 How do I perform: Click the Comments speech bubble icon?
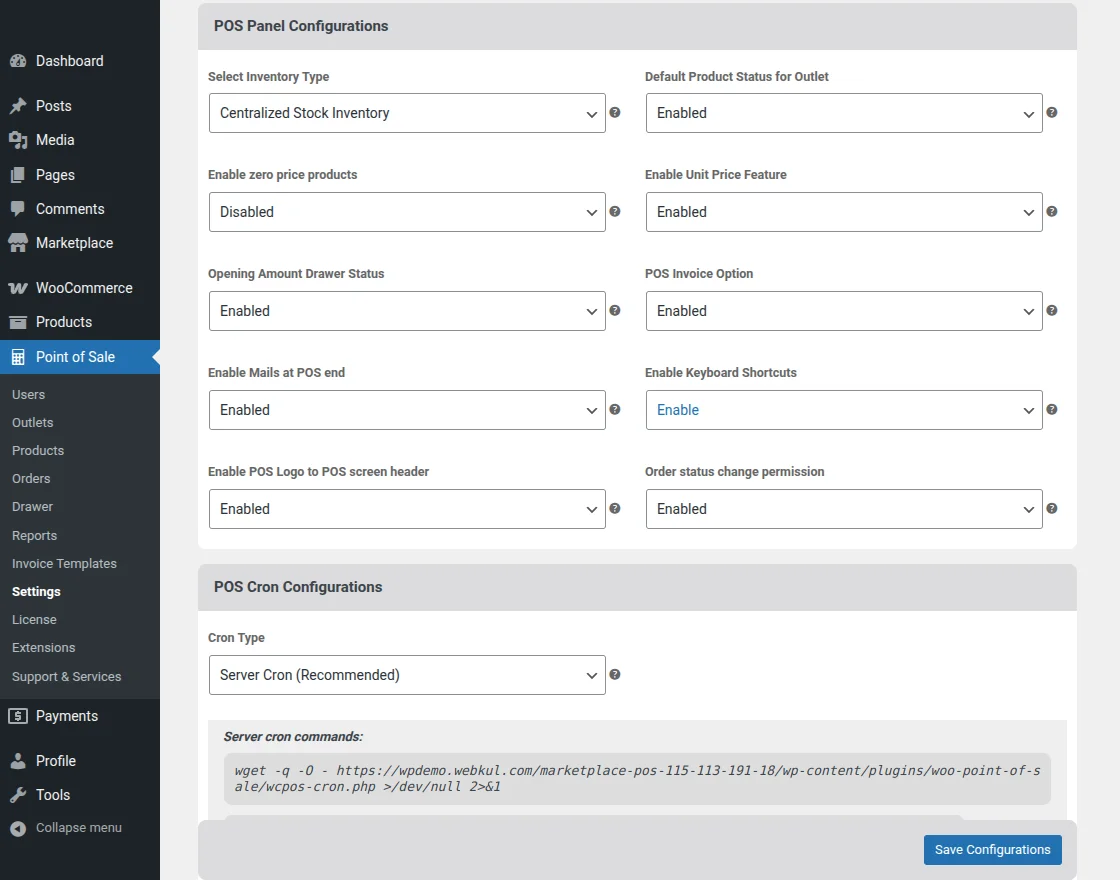pyautogui.click(x=18, y=209)
